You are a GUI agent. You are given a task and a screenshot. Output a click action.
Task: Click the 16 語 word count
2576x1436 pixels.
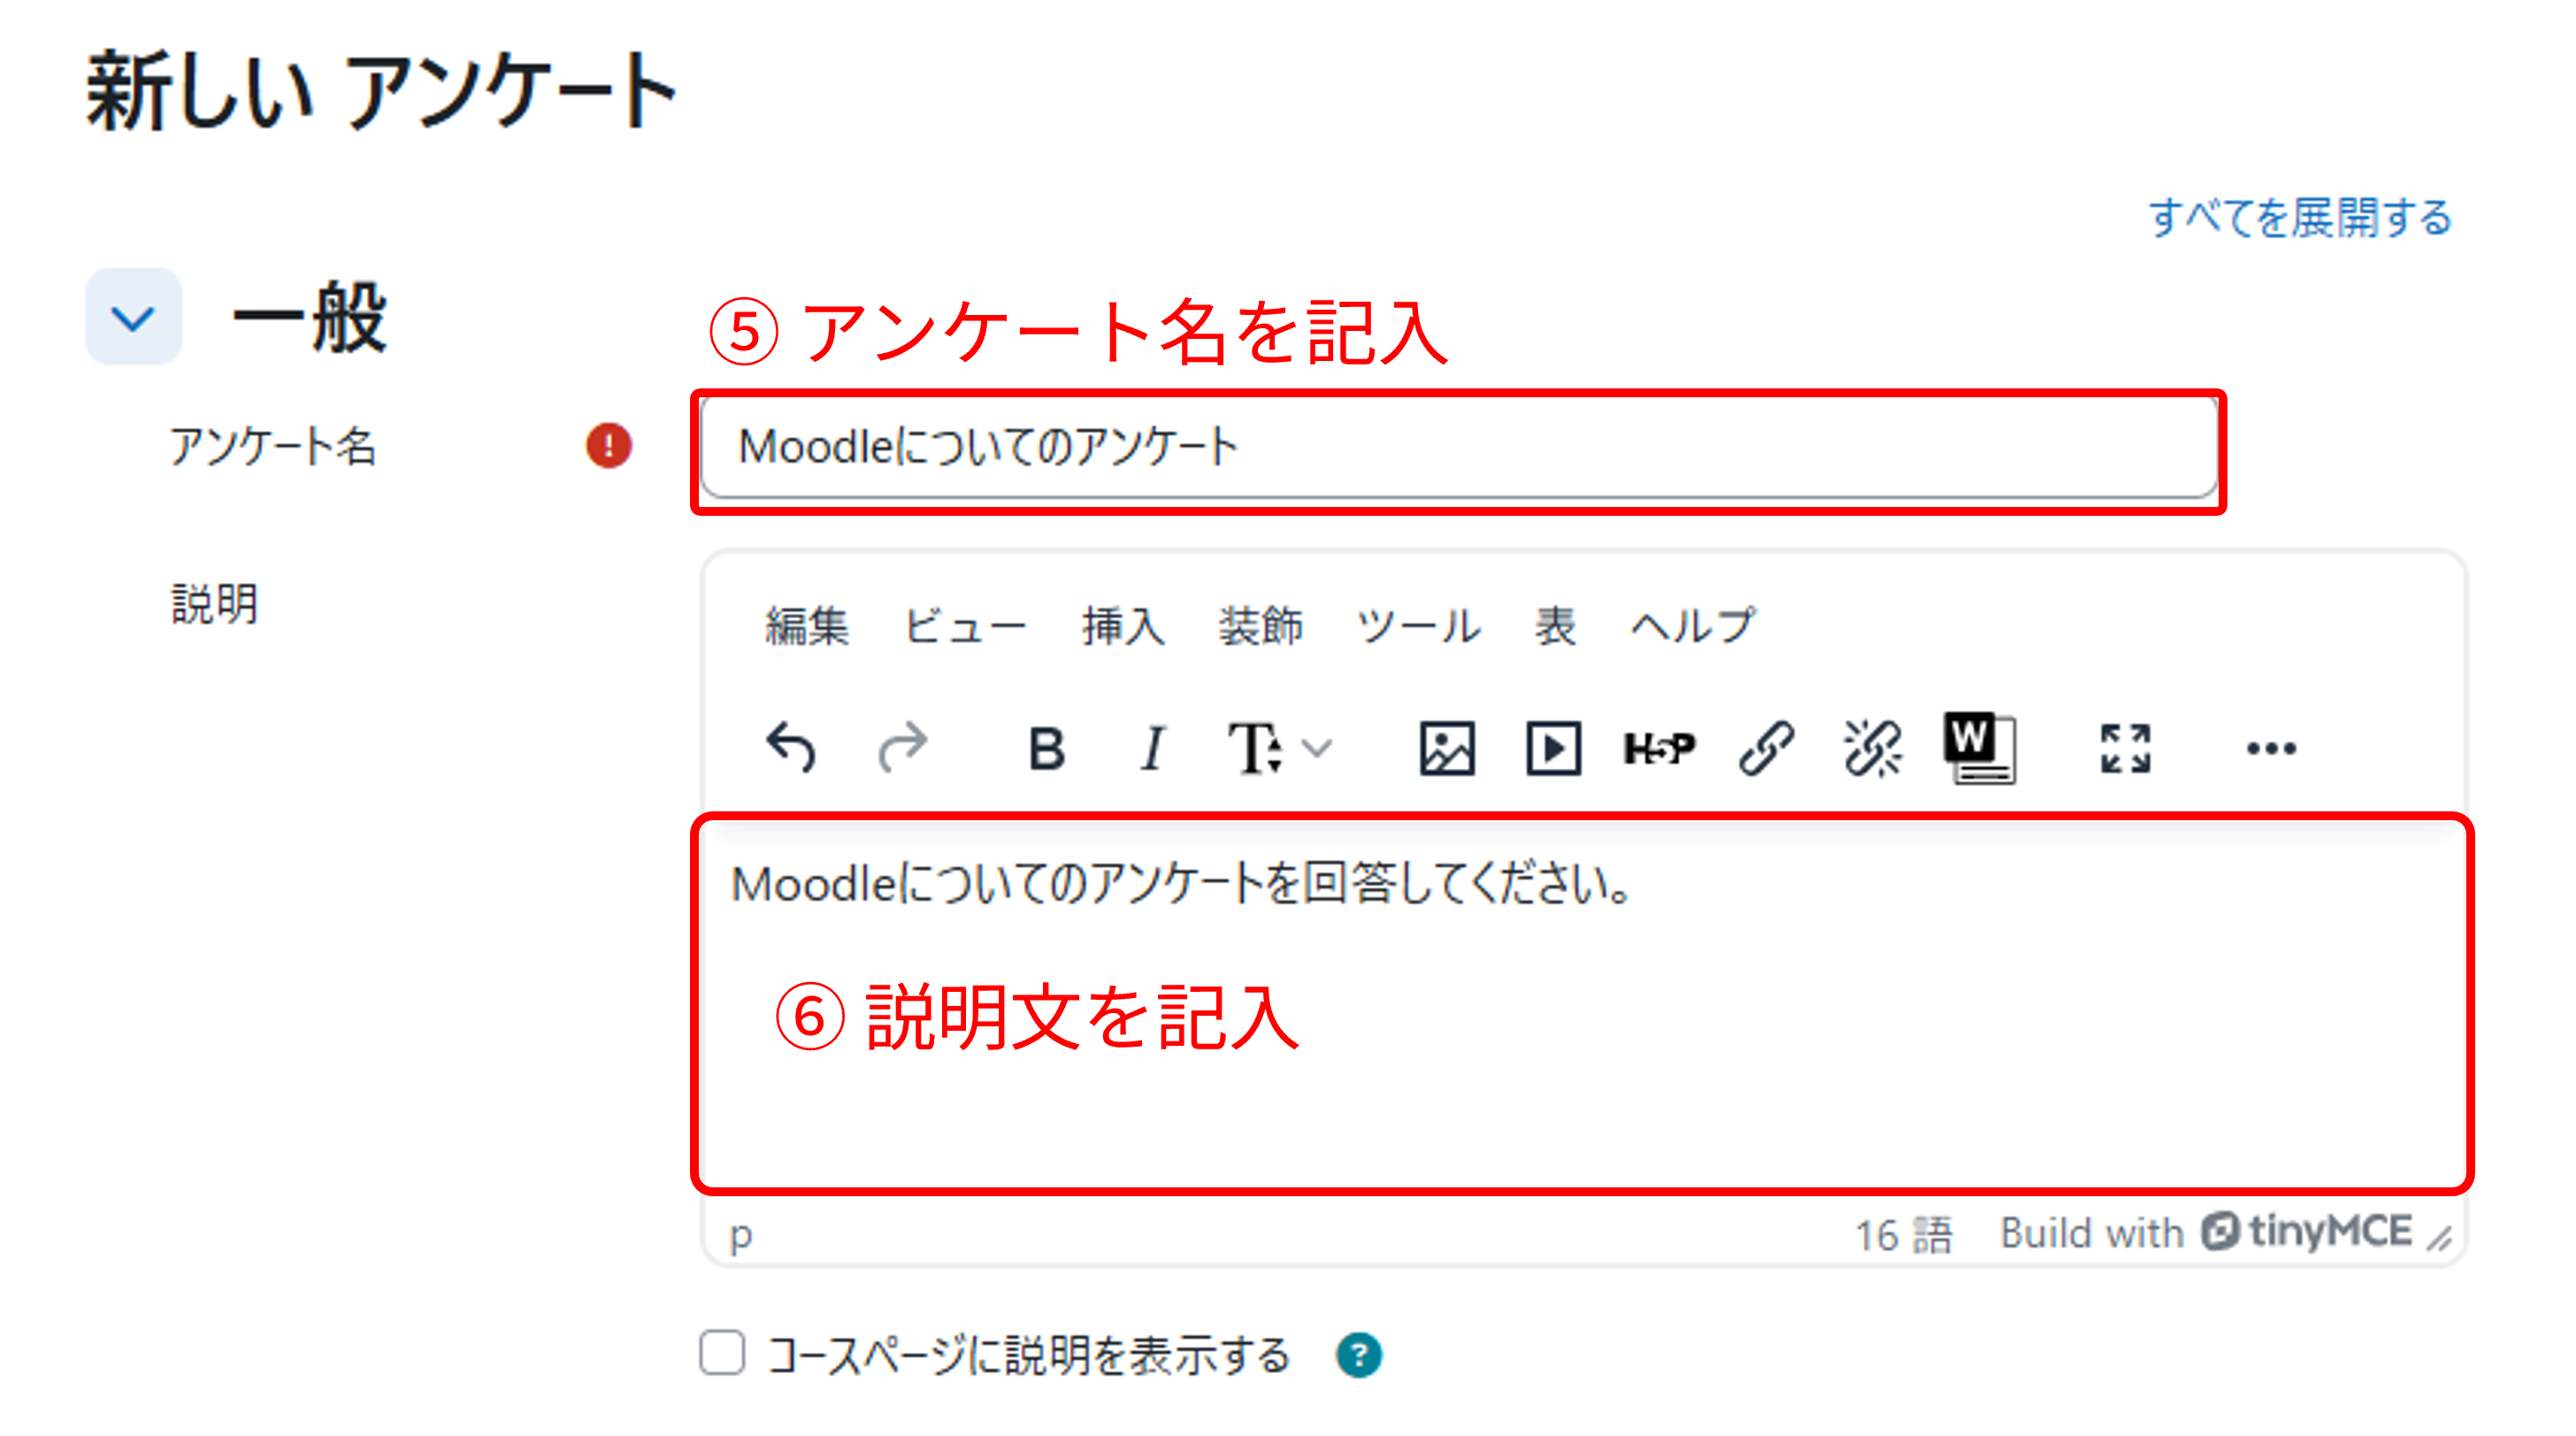click(x=1903, y=1234)
